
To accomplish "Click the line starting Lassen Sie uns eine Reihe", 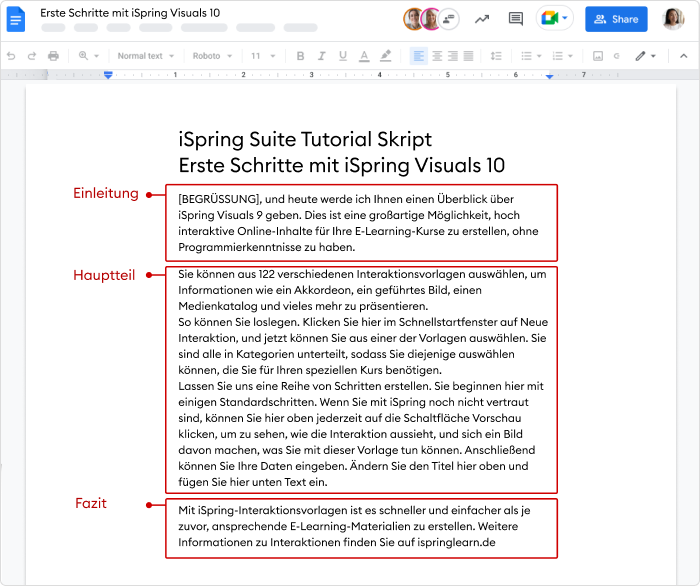I will pos(361,386).
